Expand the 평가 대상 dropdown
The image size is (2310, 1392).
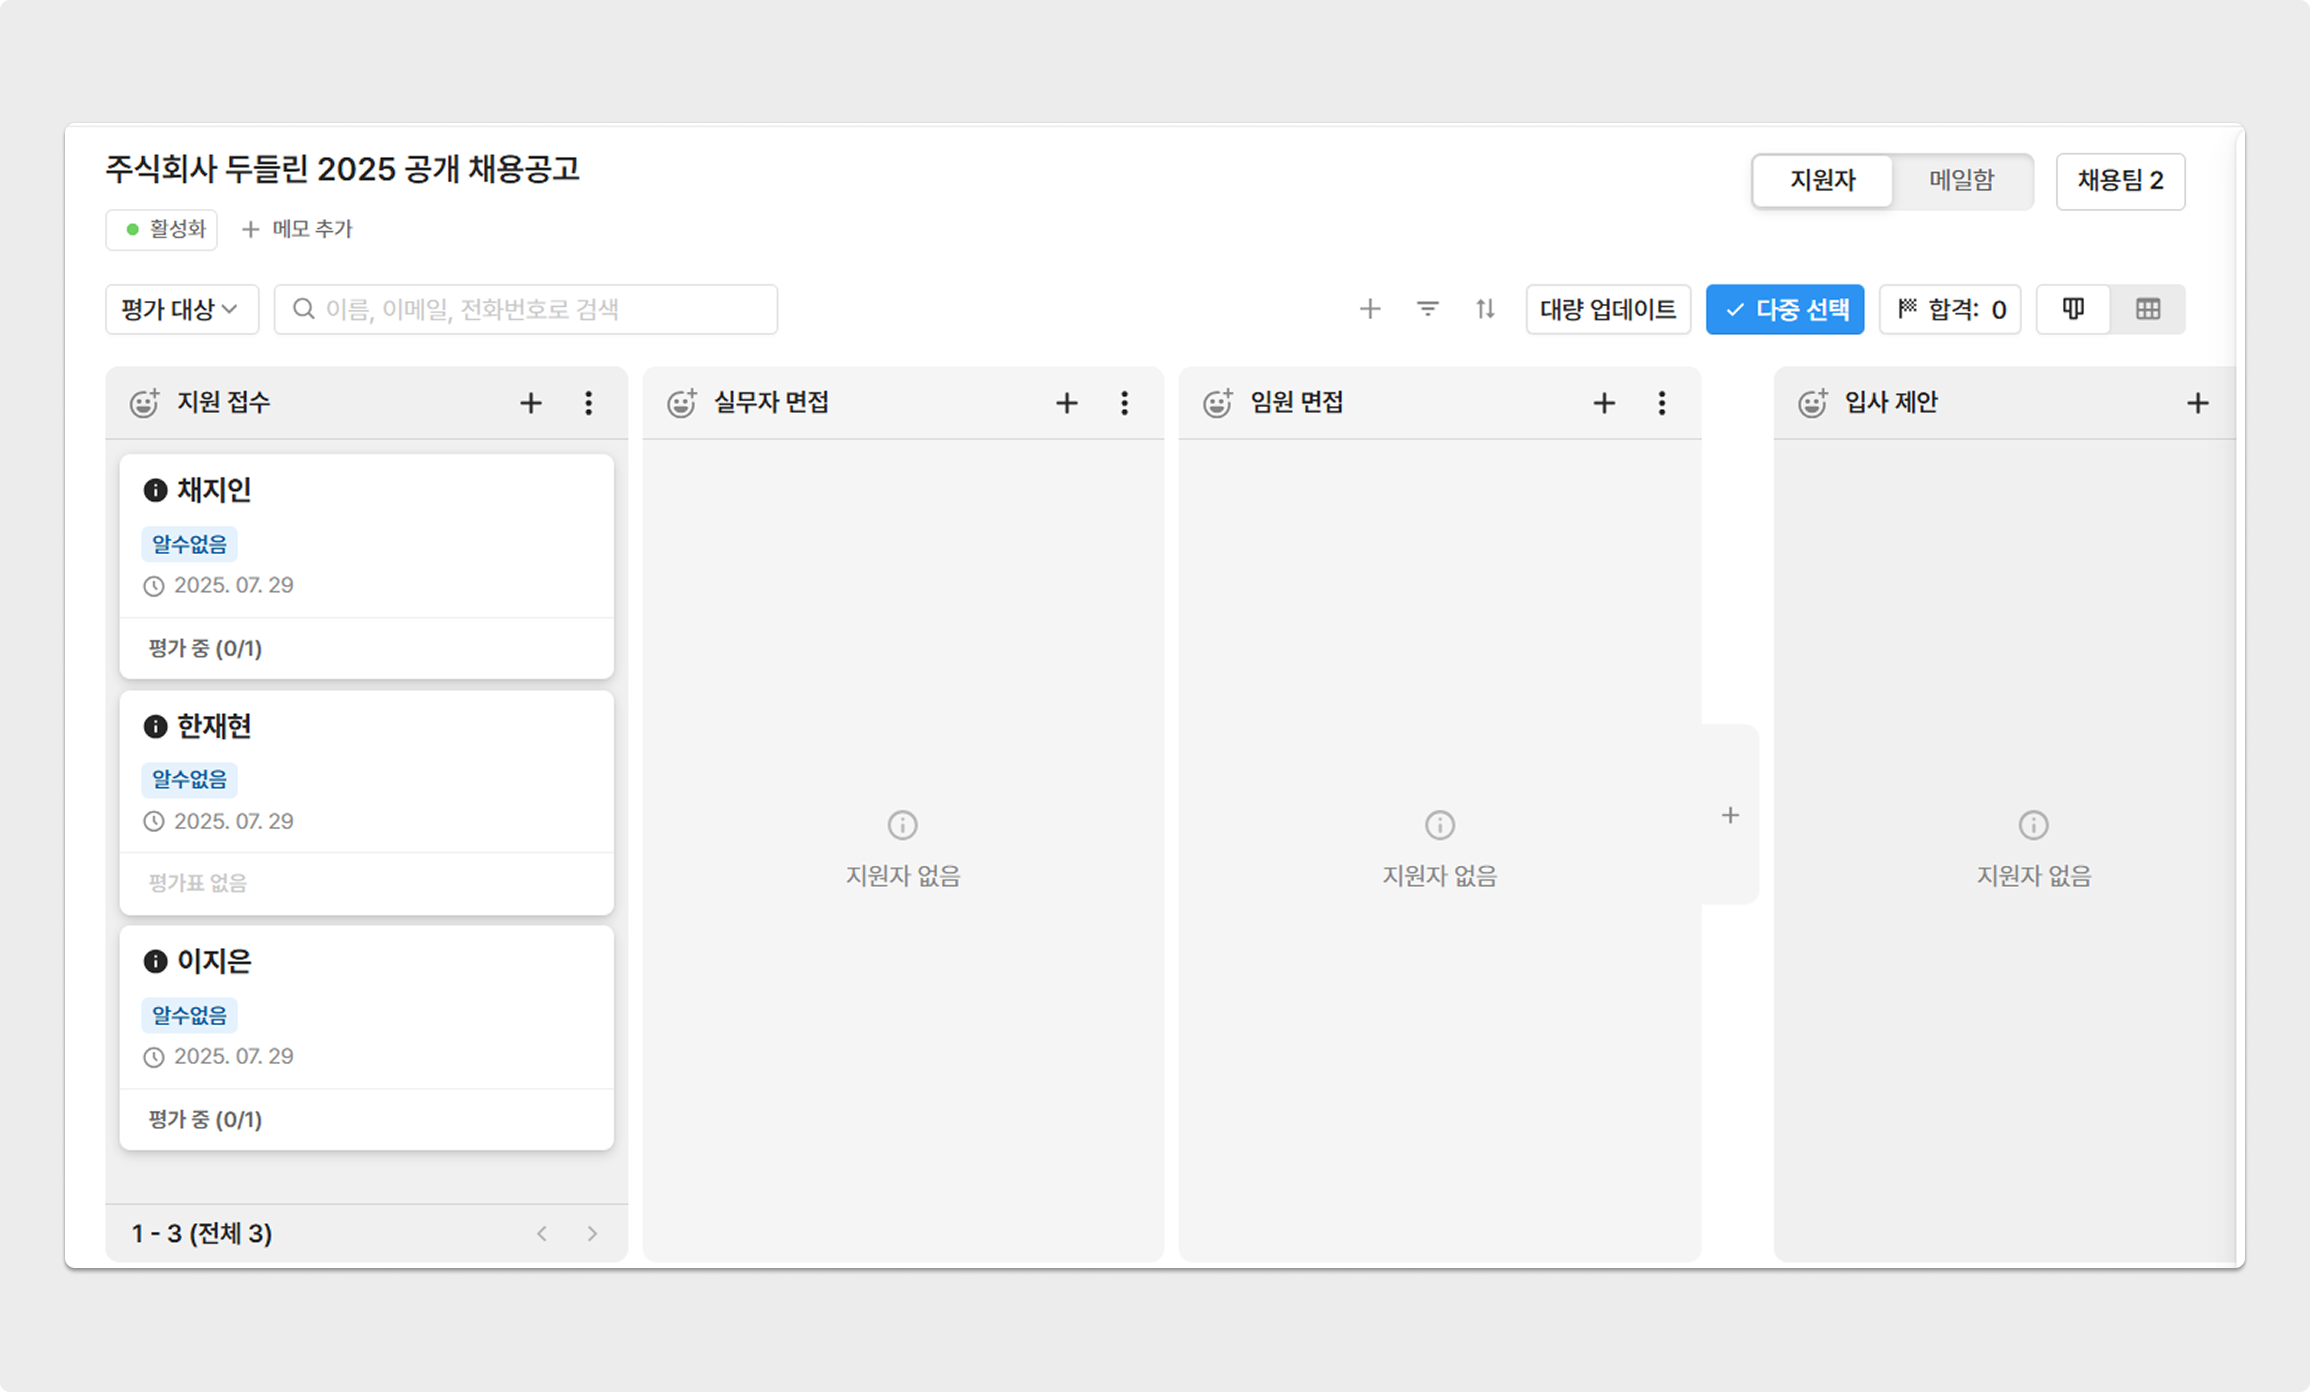tap(181, 309)
